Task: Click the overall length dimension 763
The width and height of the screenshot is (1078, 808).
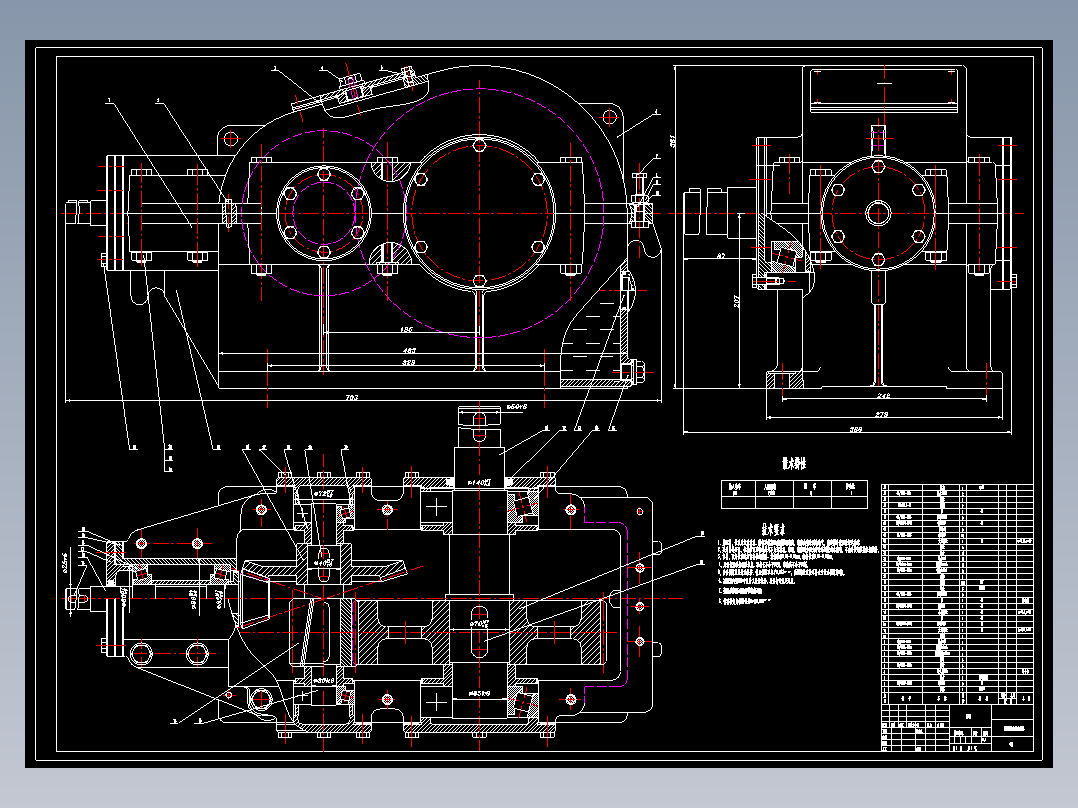Action: [351, 397]
